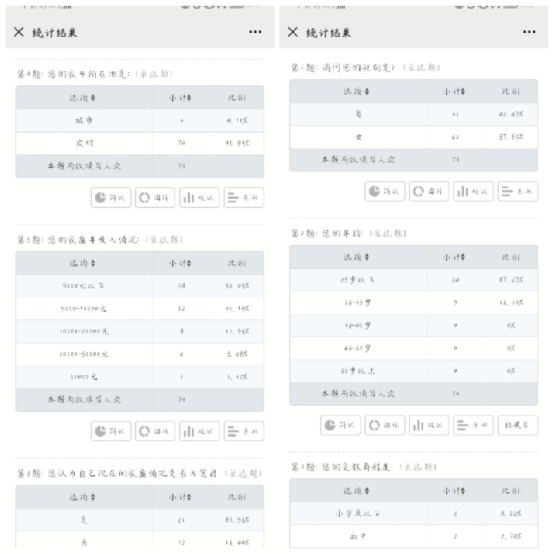Toggle 隐藏零 hide-zero button under age table
This screenshot has height=553, width=553.
tap(518, 425)
